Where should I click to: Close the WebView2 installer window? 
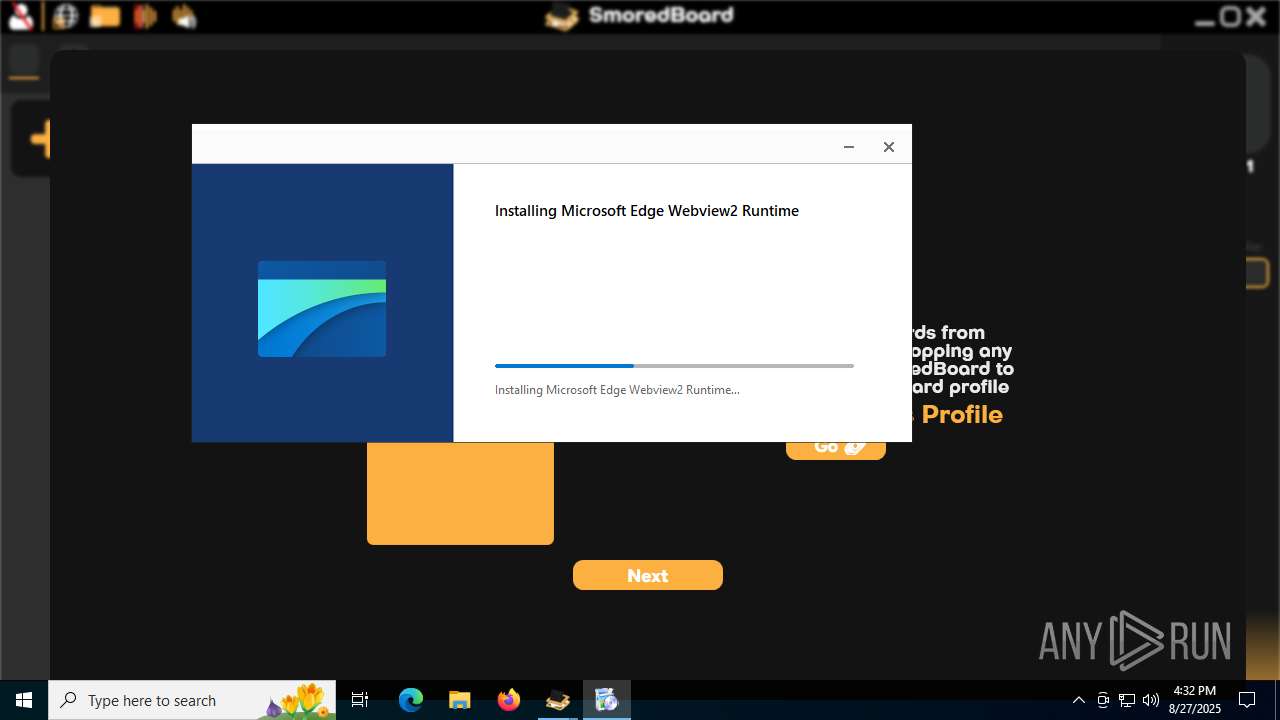pyautogui.click(x=888, y=147)
